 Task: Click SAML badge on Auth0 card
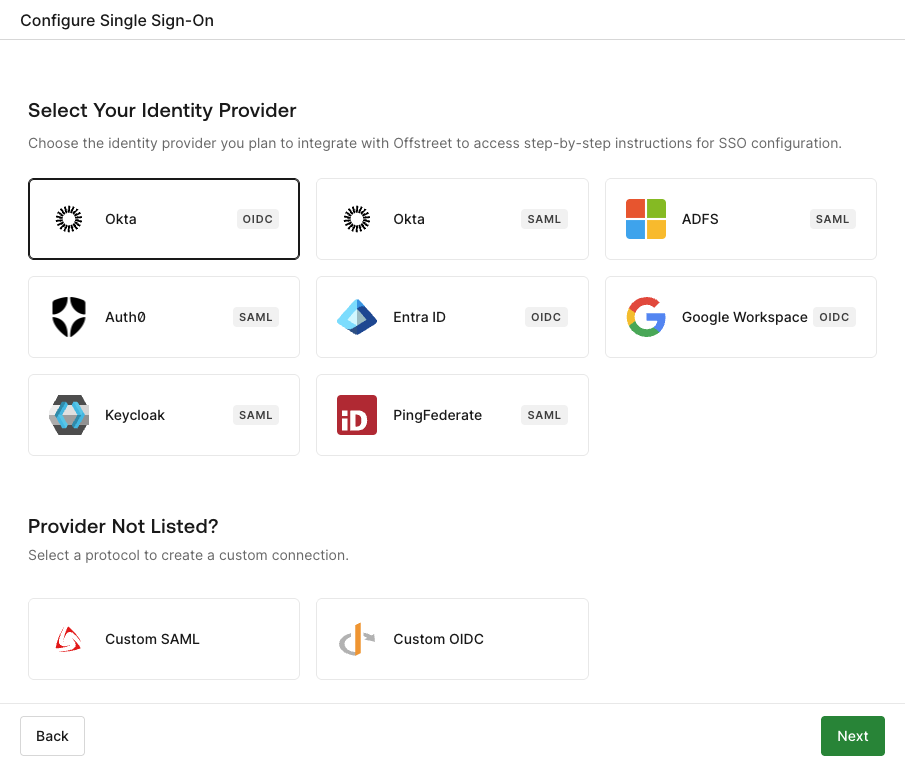pyautogui.click(x=256, y=317)
